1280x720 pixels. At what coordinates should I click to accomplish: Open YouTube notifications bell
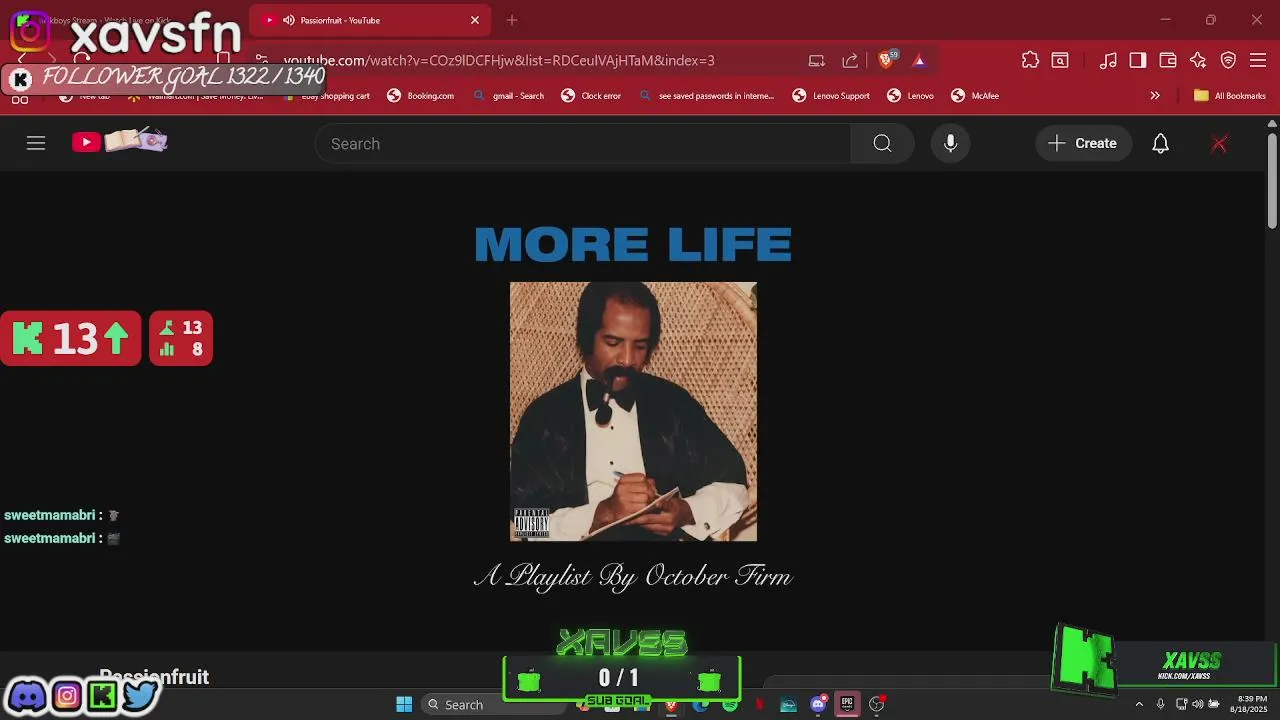click(x=1160, y=143)
